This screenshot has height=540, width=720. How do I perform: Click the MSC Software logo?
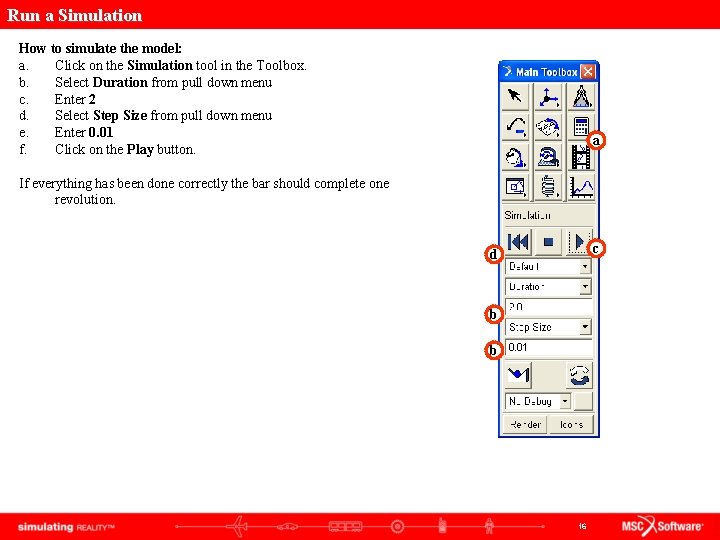click(x=662, y=526)
